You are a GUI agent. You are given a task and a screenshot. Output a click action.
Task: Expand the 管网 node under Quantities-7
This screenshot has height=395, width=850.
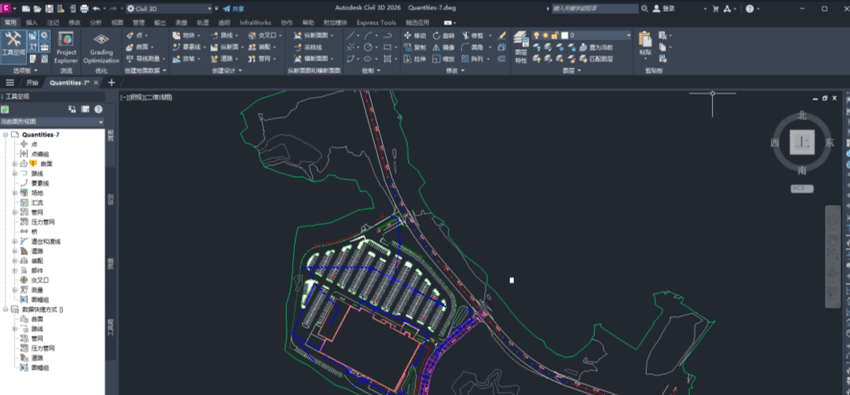click(15, 212)
